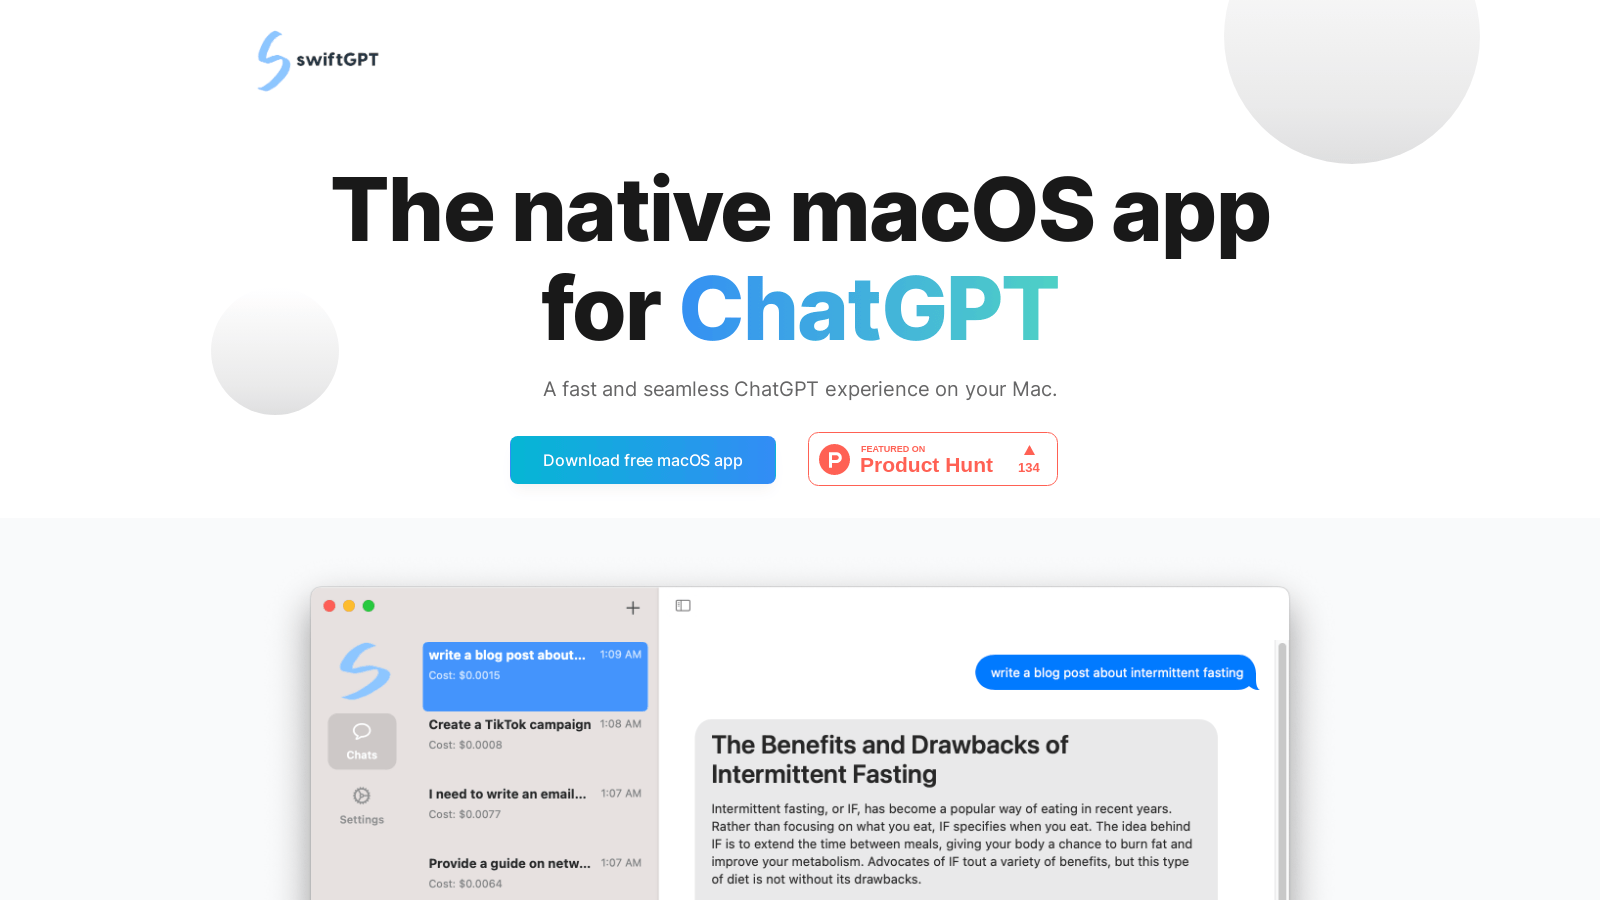Select the 'Provide a guide on netw...' chat

coord(535,873)
